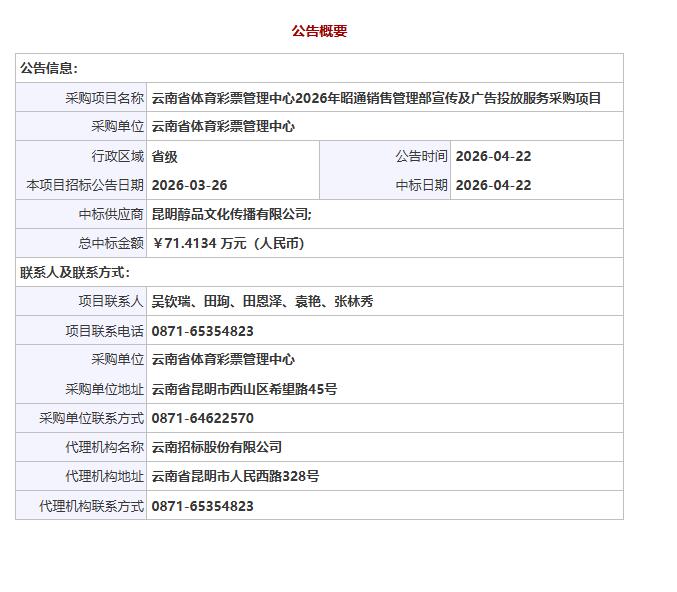Click the winning supplier 昆明醇品文化传播有限公司

click(x=231, y=214)
